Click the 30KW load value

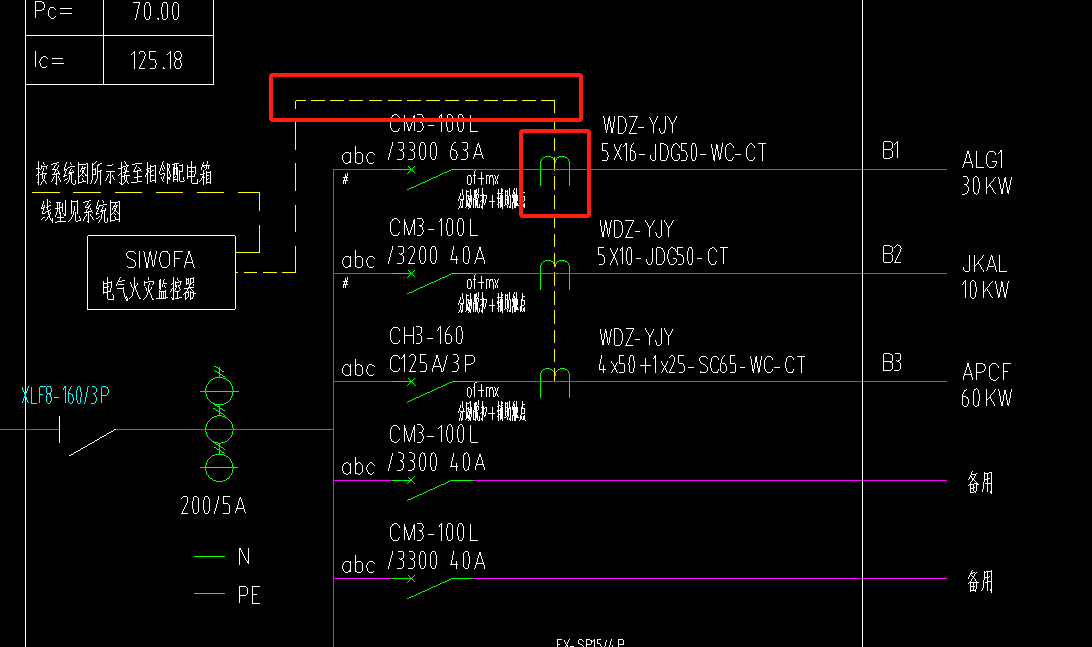coord(987,186)
